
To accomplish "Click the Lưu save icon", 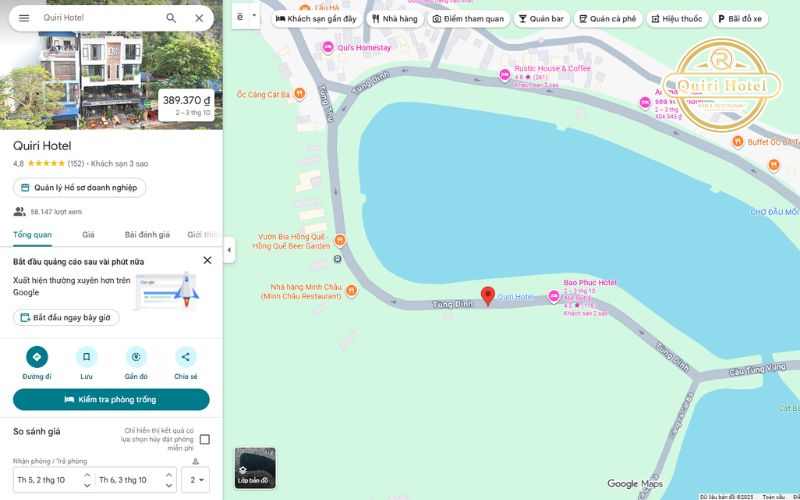I will (86, 357).
